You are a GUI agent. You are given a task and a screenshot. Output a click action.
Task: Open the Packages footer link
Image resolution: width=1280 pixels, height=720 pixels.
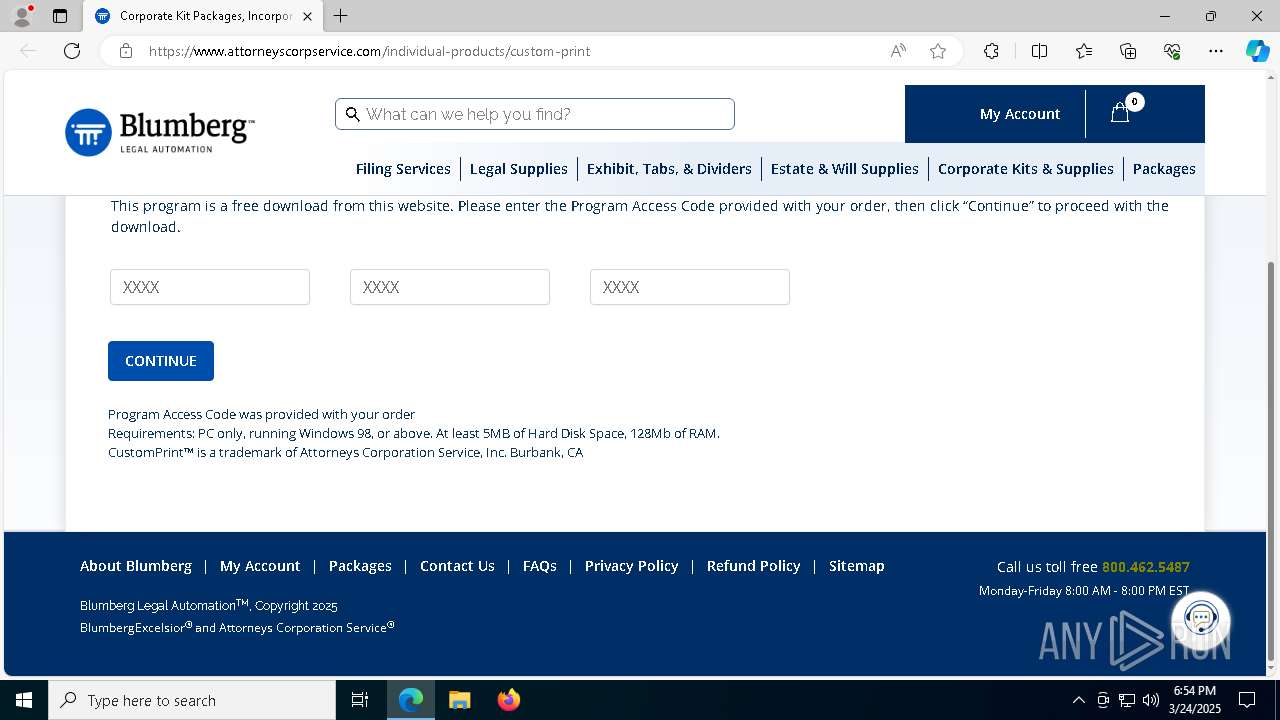360,566
